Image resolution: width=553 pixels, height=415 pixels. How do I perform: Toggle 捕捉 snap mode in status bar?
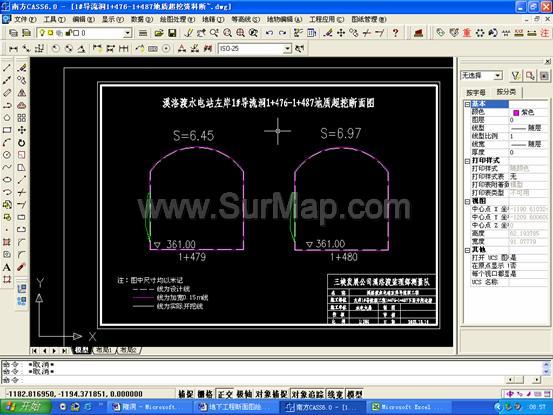[185, 394]
